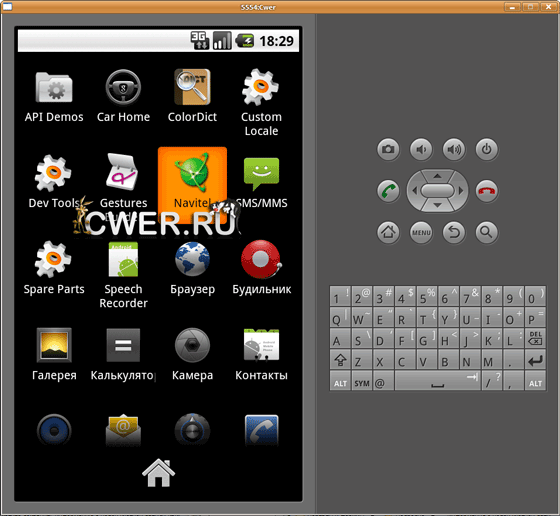Open the email envelope app
The image size is (560, 516).
pos(123,431)
